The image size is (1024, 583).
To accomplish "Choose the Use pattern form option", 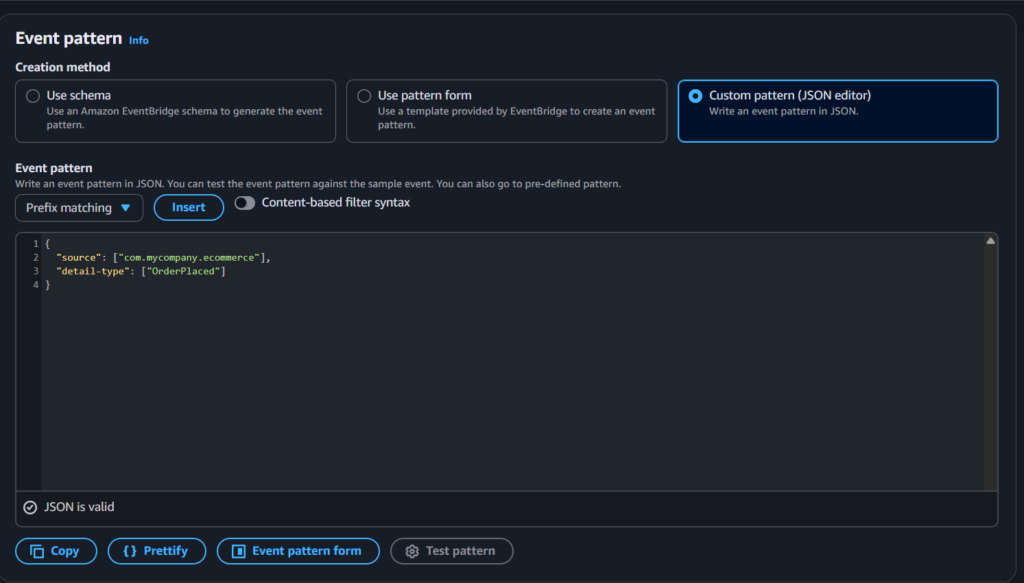I will (x=362, y=96).
